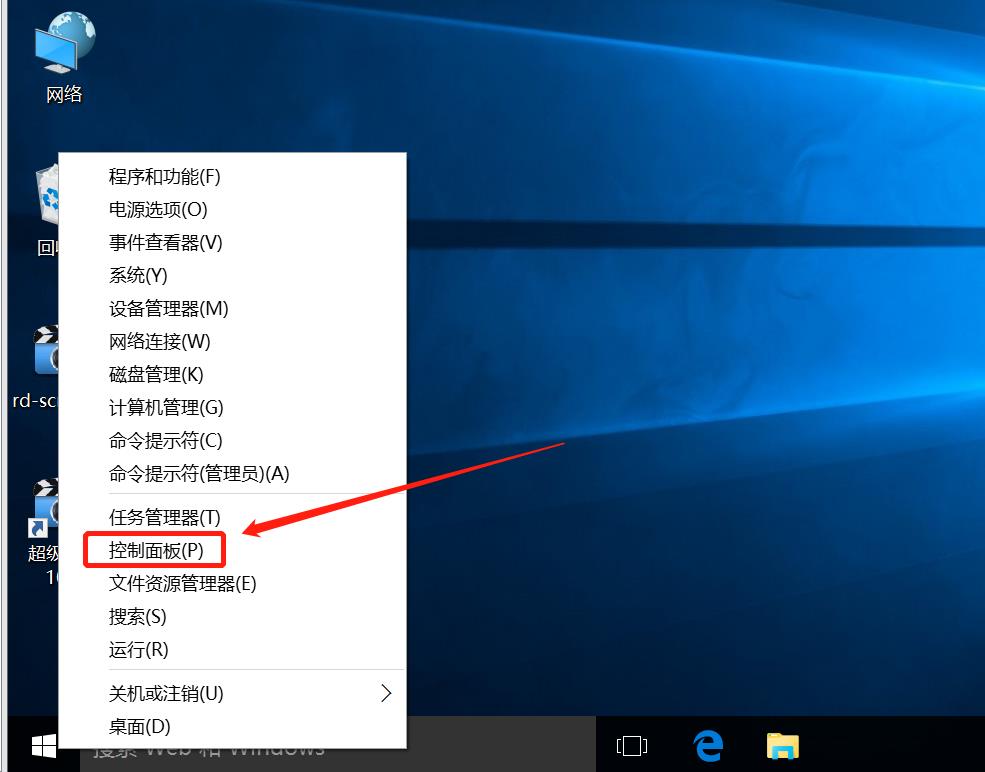Click the Windows Start button
Screen dimensions: 985x772
[x=42, y=746]
